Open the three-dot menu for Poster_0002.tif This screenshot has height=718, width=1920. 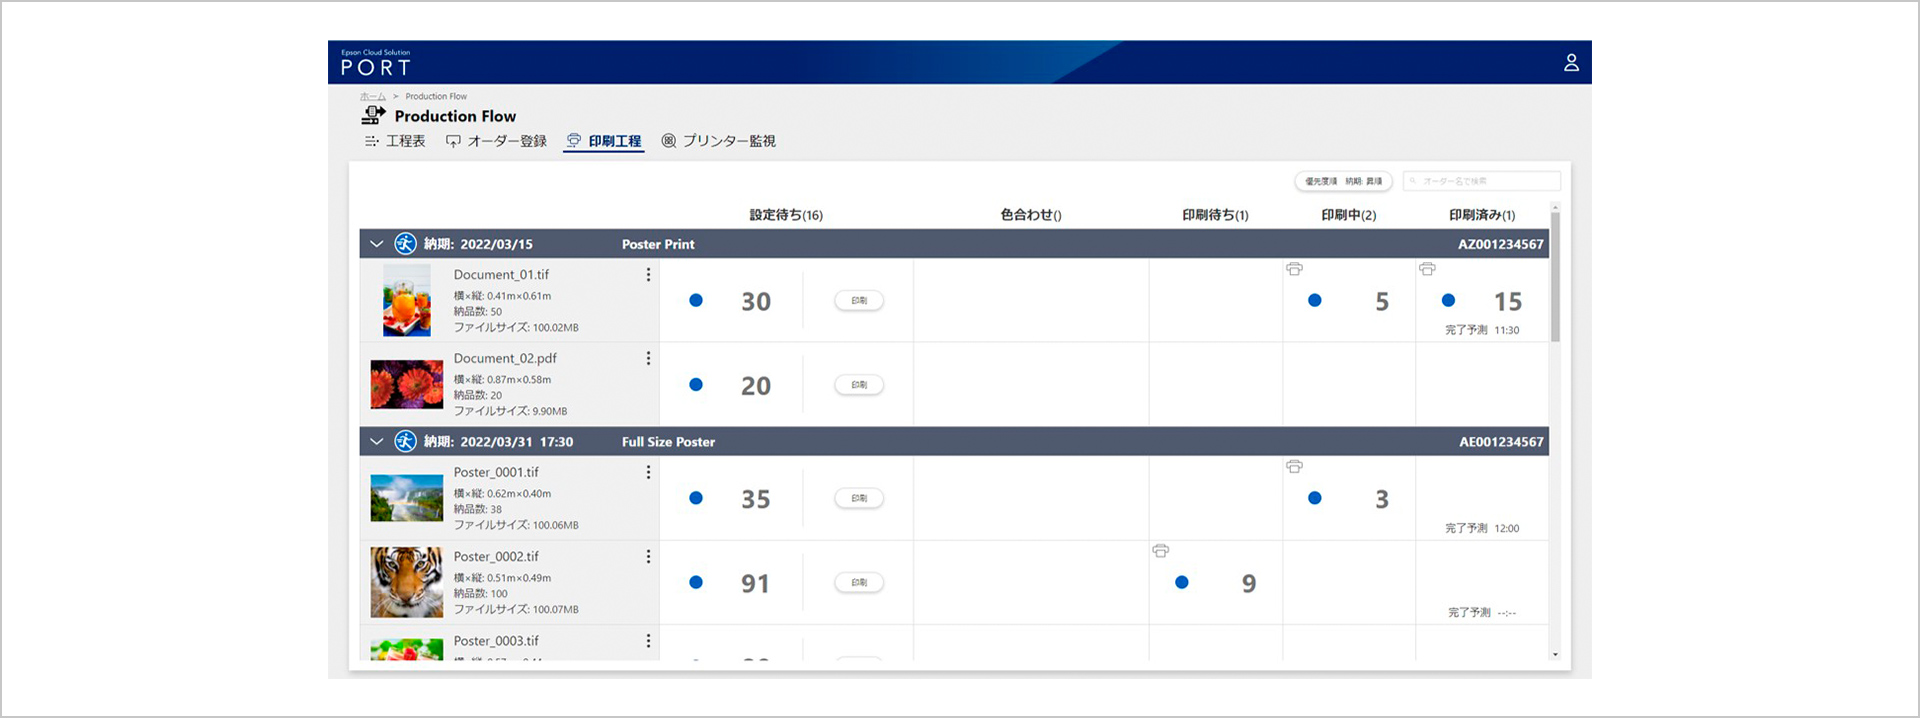[x=648, y=556]
